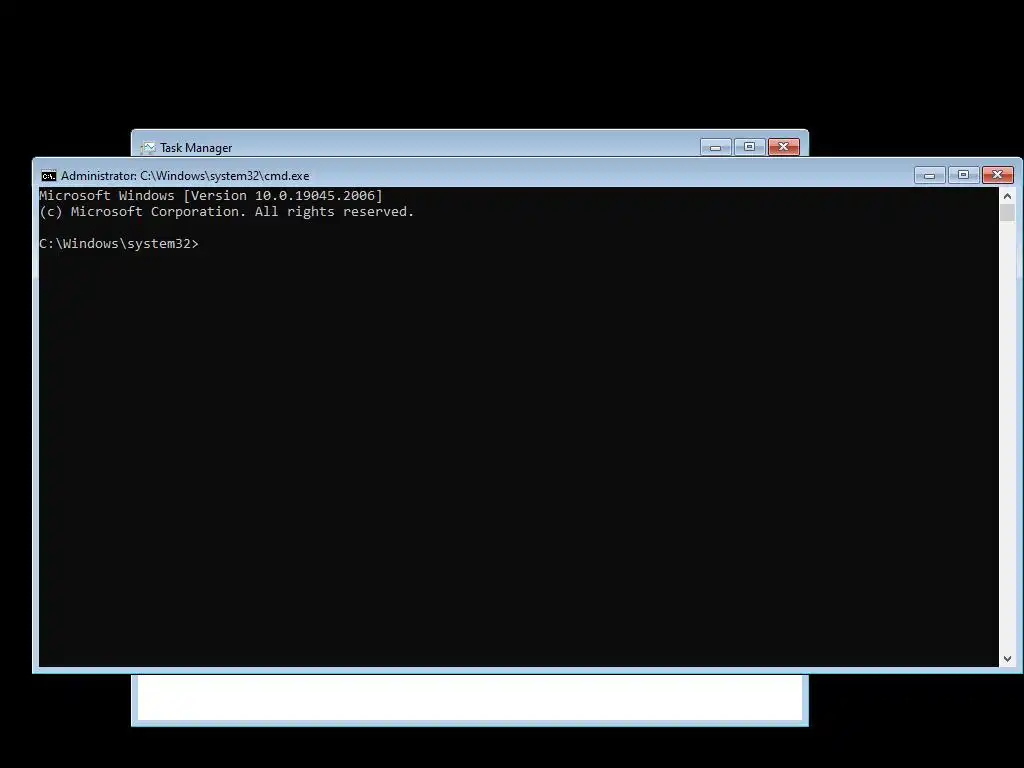Screen dimensions: 1024x768
Task: Maximize the Task Manager window
Action: click(749, 147)
